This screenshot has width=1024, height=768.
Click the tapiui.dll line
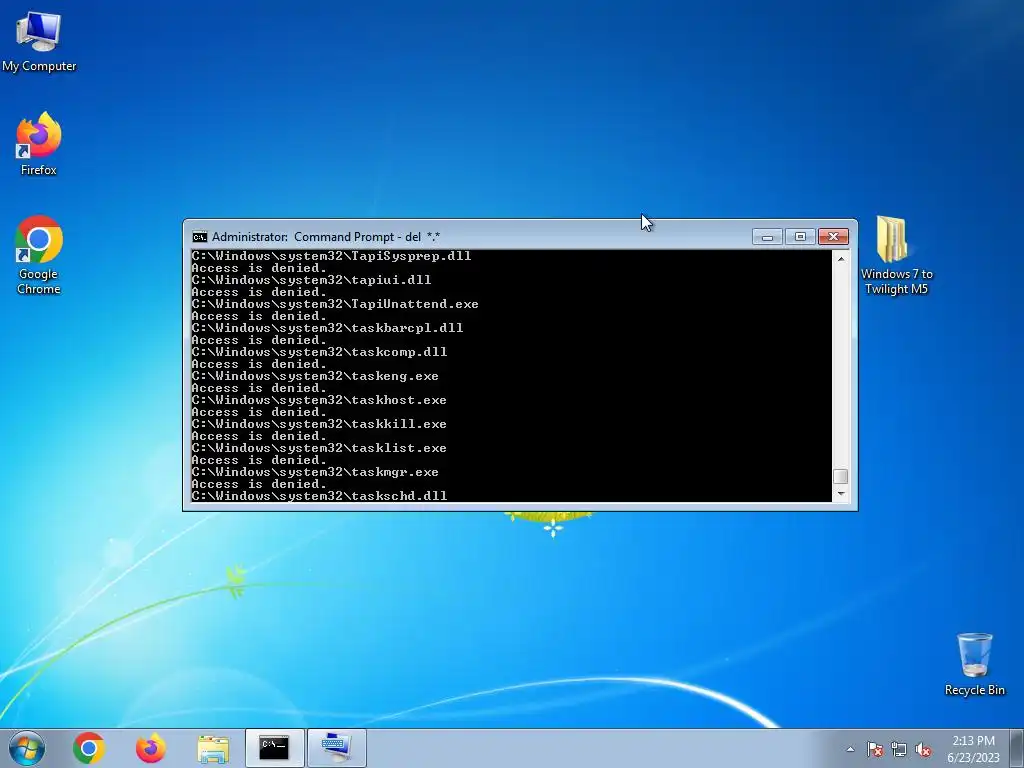coord(311,280)
